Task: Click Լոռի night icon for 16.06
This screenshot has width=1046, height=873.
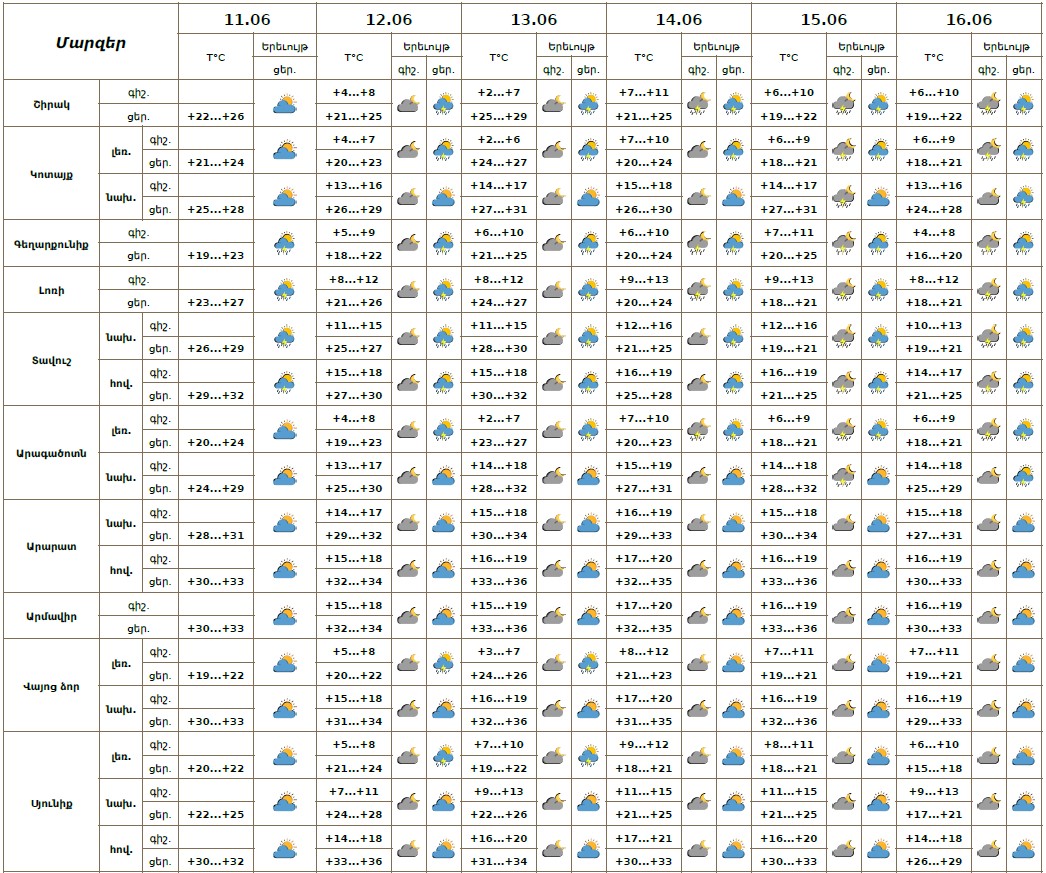Action: pos(989,290)
